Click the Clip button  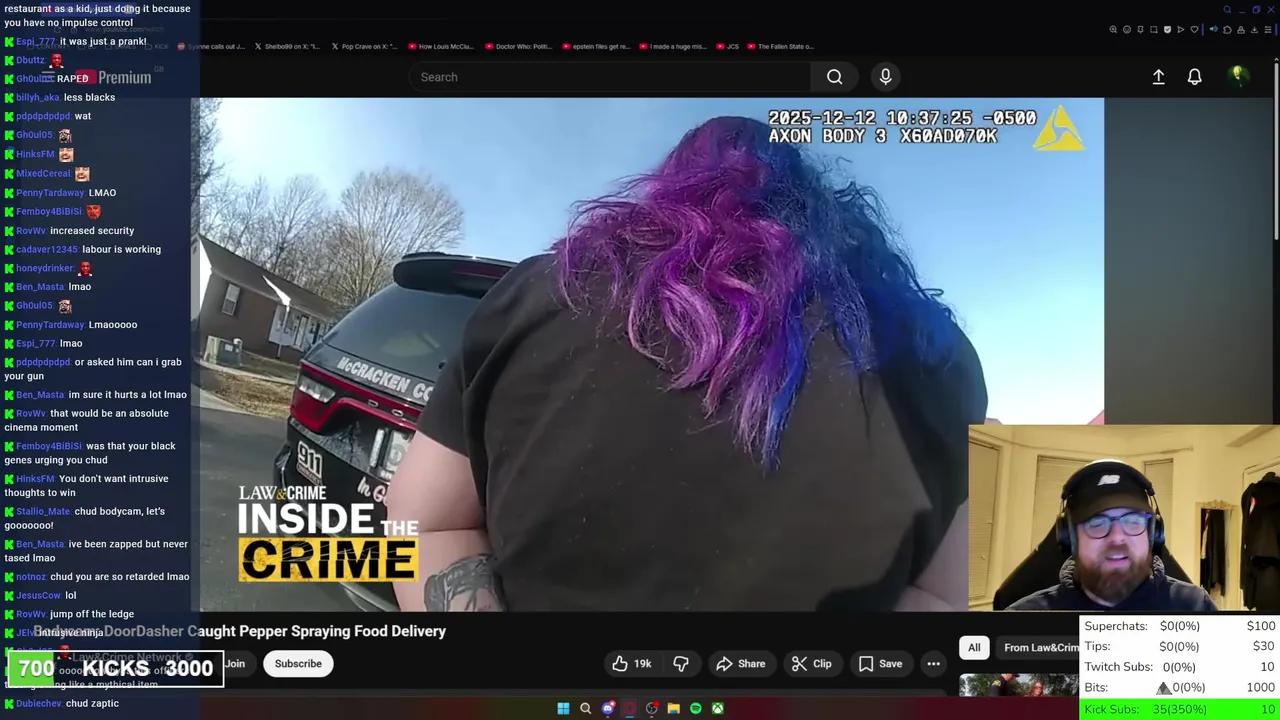[x=811, y=664]
